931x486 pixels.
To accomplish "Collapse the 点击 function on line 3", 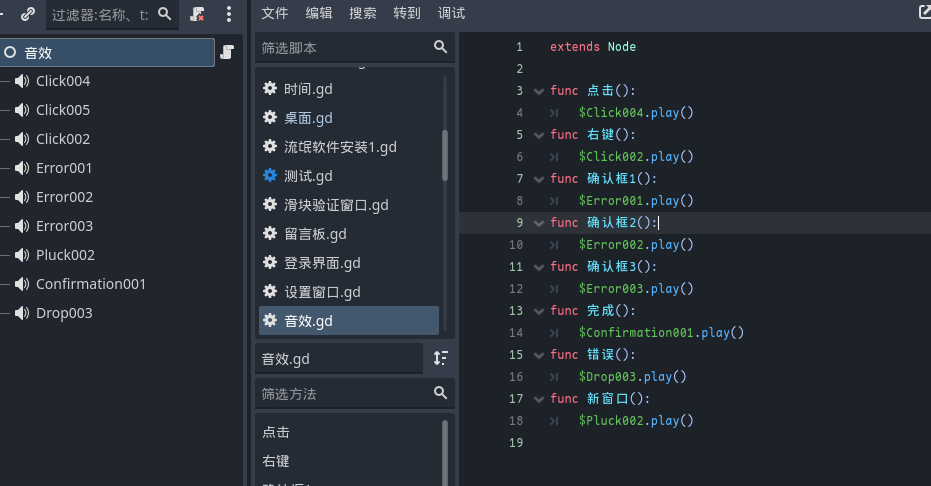I will pyautogui.click(x=540, y=91).
